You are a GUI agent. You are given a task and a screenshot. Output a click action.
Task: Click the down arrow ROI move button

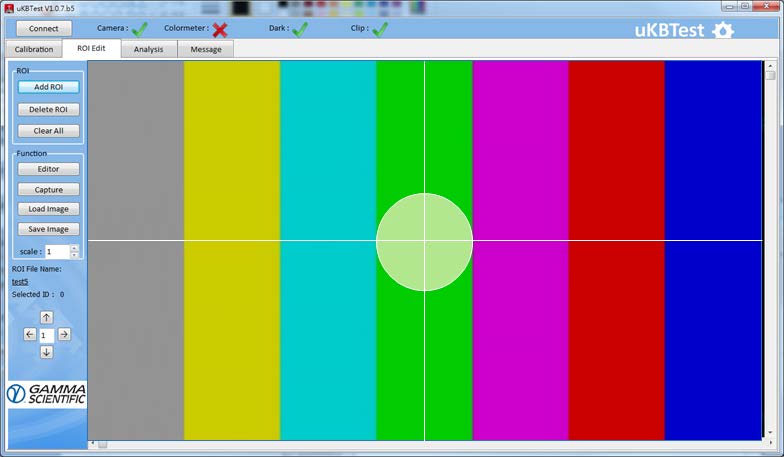click(46, 352)
